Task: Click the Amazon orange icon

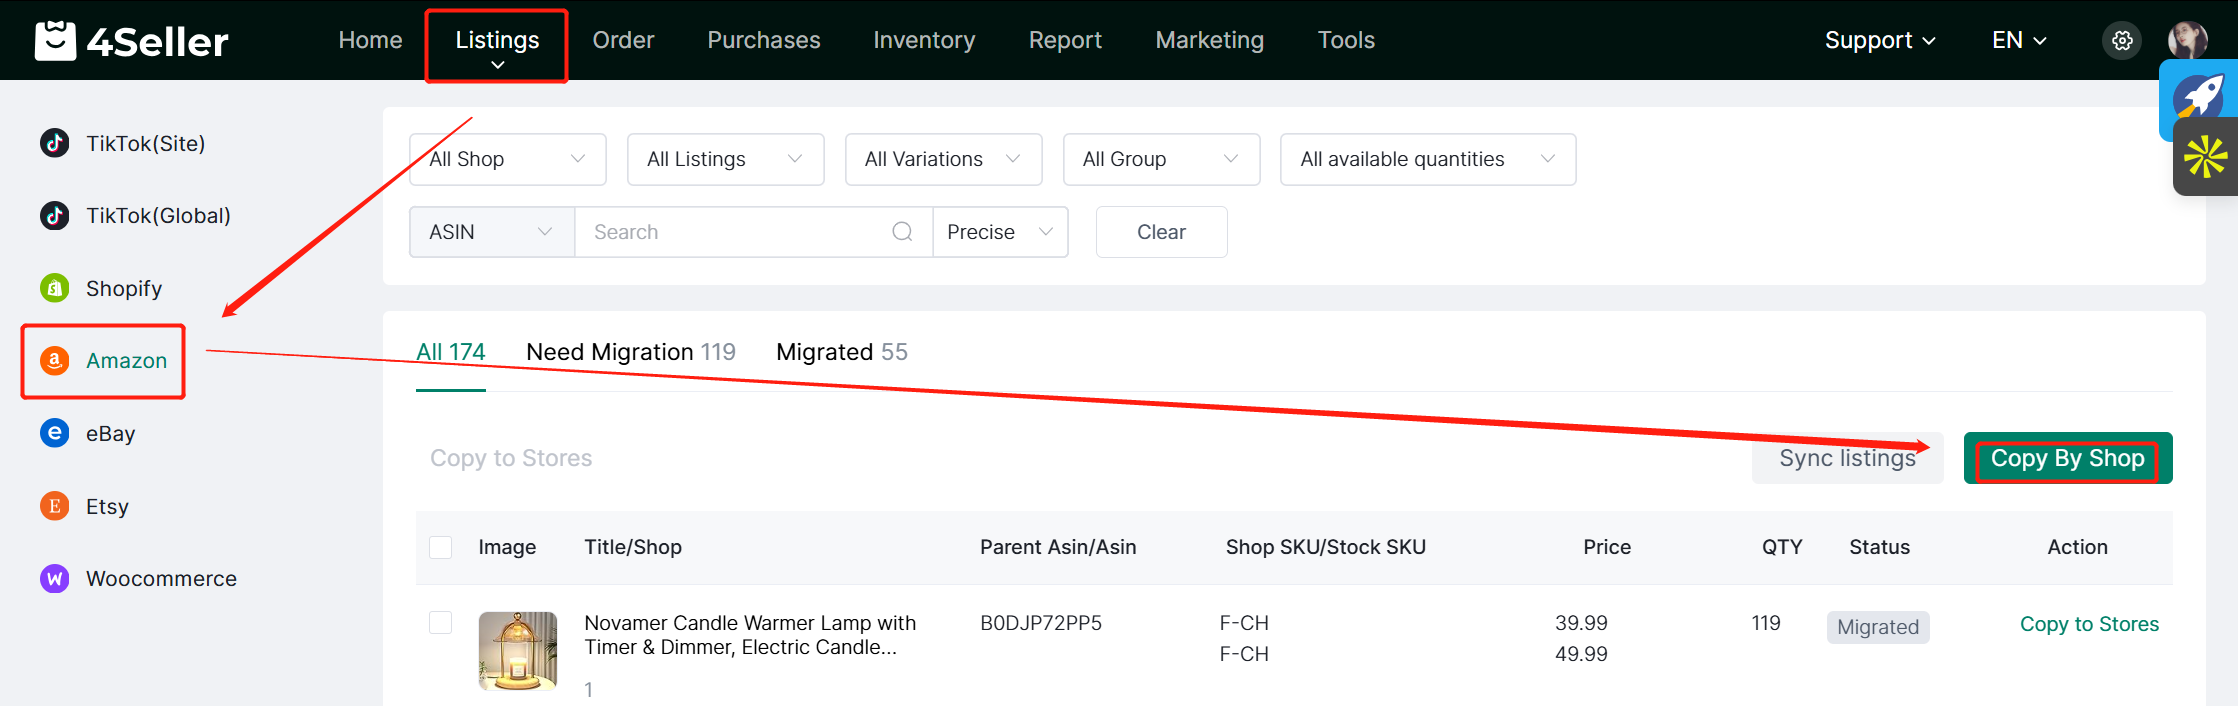Action: [55, 360]
